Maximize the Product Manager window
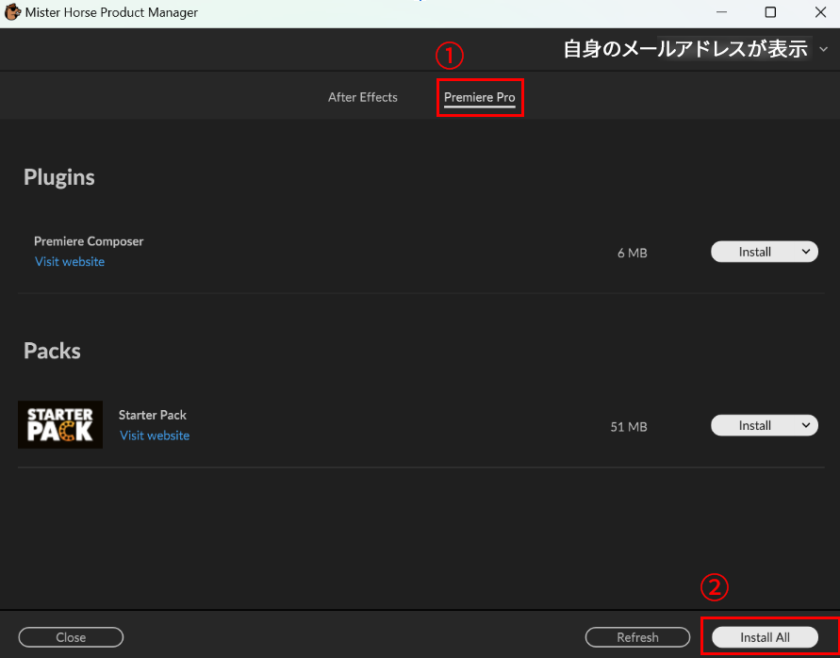The width and height of the screenshot is (840, 658). point(770,13)
